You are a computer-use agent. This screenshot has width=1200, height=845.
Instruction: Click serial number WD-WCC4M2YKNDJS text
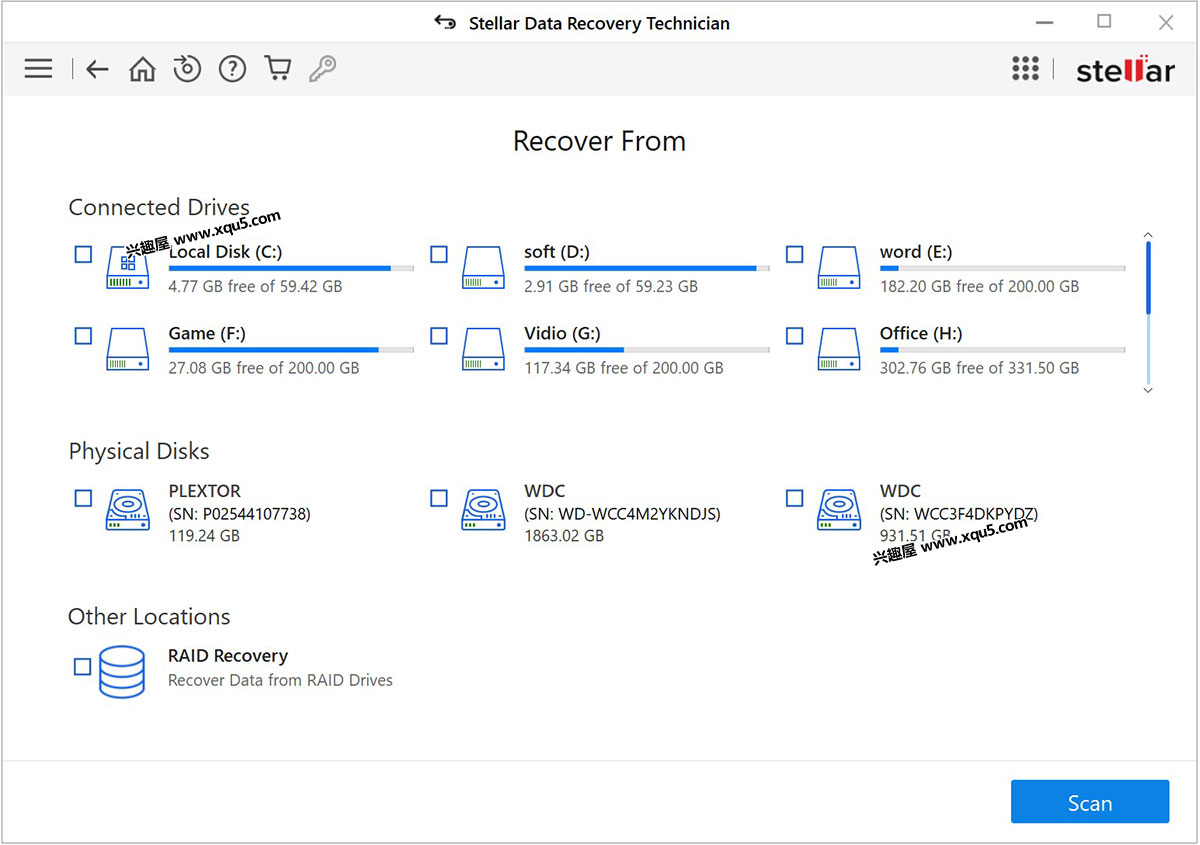(x=622, y=514)
